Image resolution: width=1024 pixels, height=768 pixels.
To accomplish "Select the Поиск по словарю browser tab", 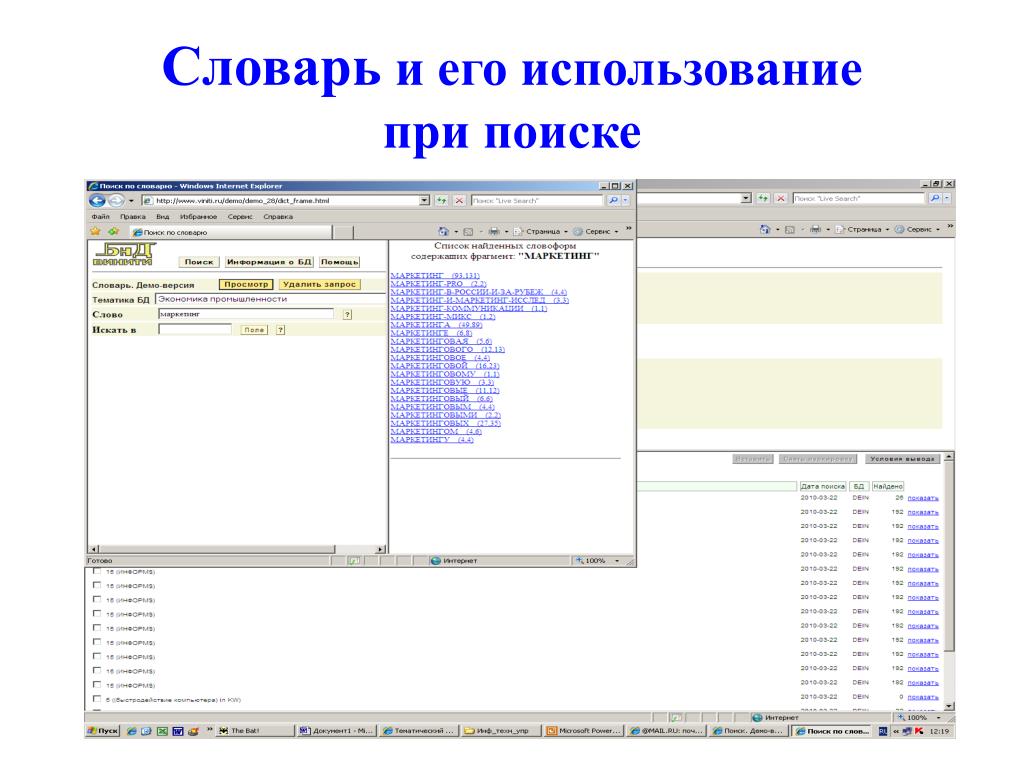I will pyautogui.click(x=231, y=232).
